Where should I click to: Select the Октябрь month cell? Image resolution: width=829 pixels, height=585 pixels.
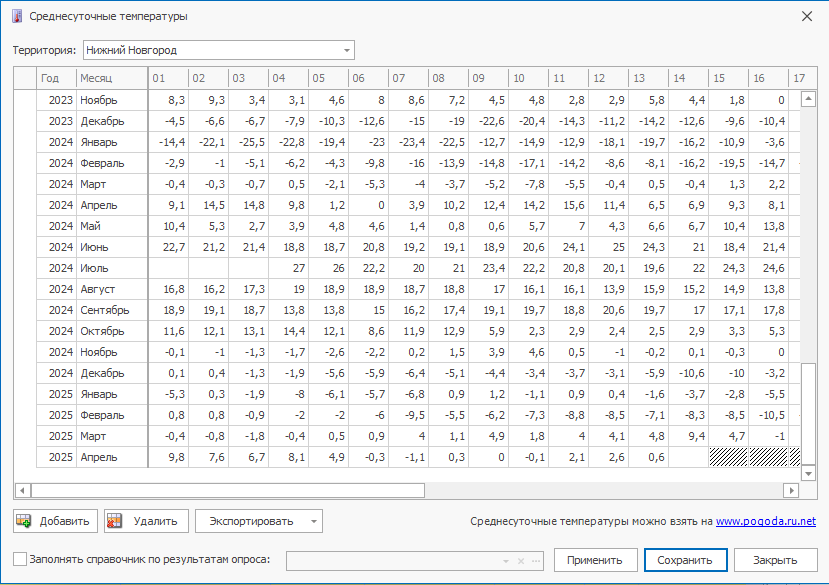[112, 331]
